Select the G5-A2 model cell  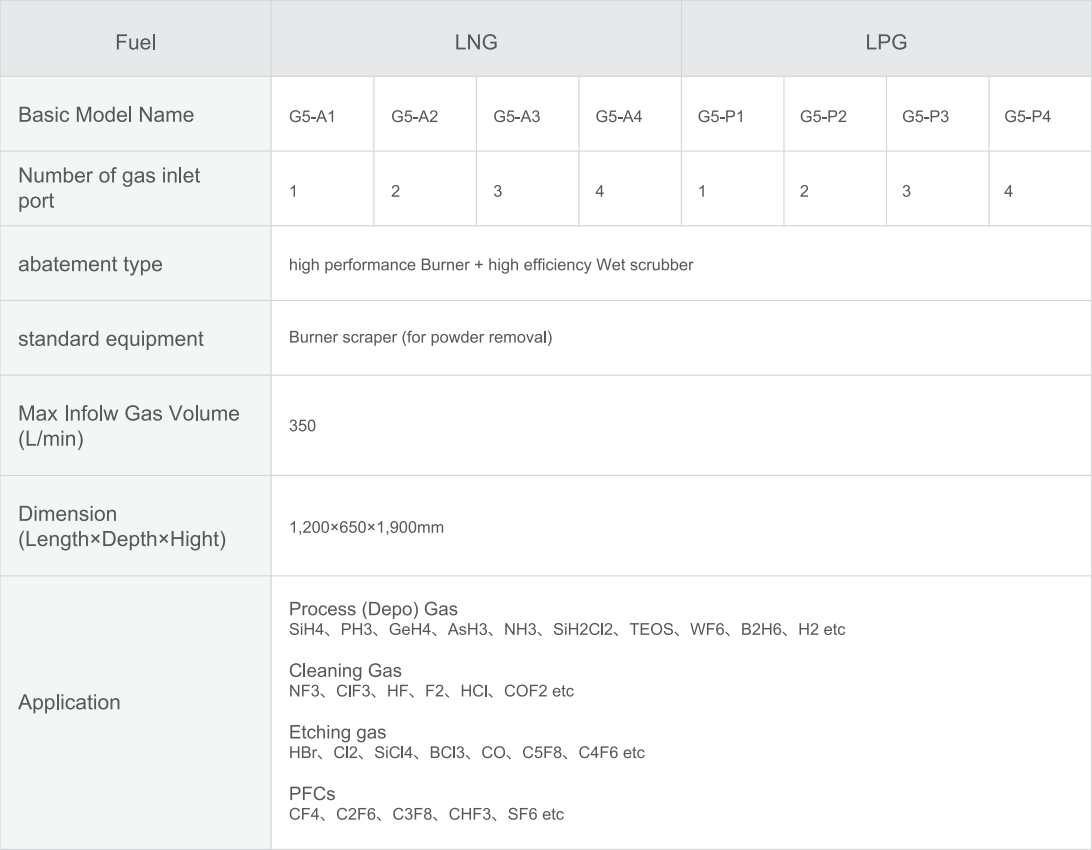[425, 114]
